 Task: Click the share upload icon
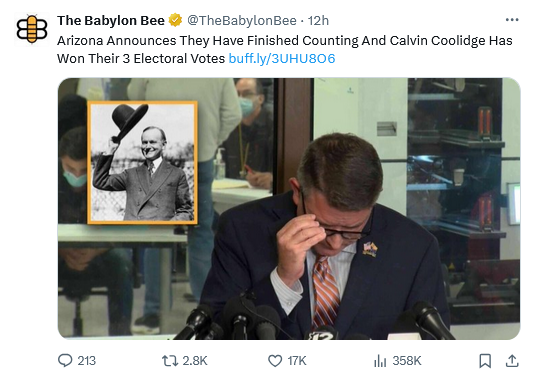(x=512, y=361)
